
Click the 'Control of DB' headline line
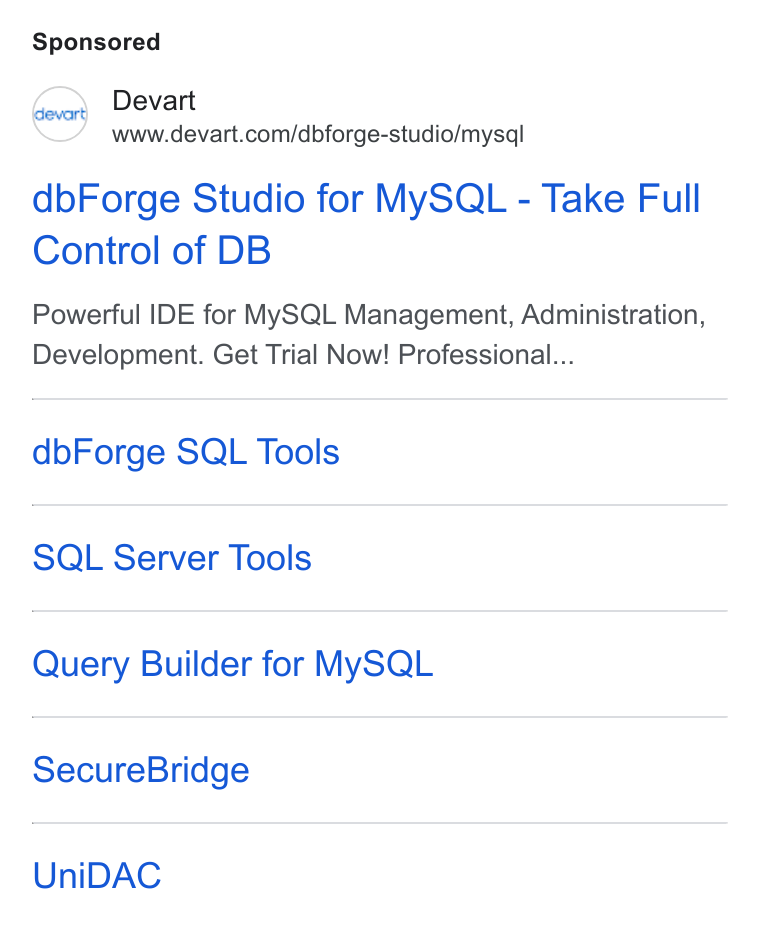(x=152, y=250)
